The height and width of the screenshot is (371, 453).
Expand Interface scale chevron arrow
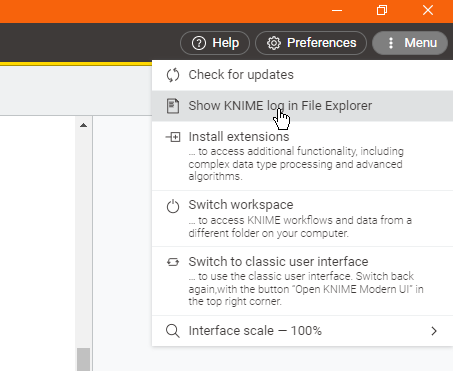coord(434,331)
